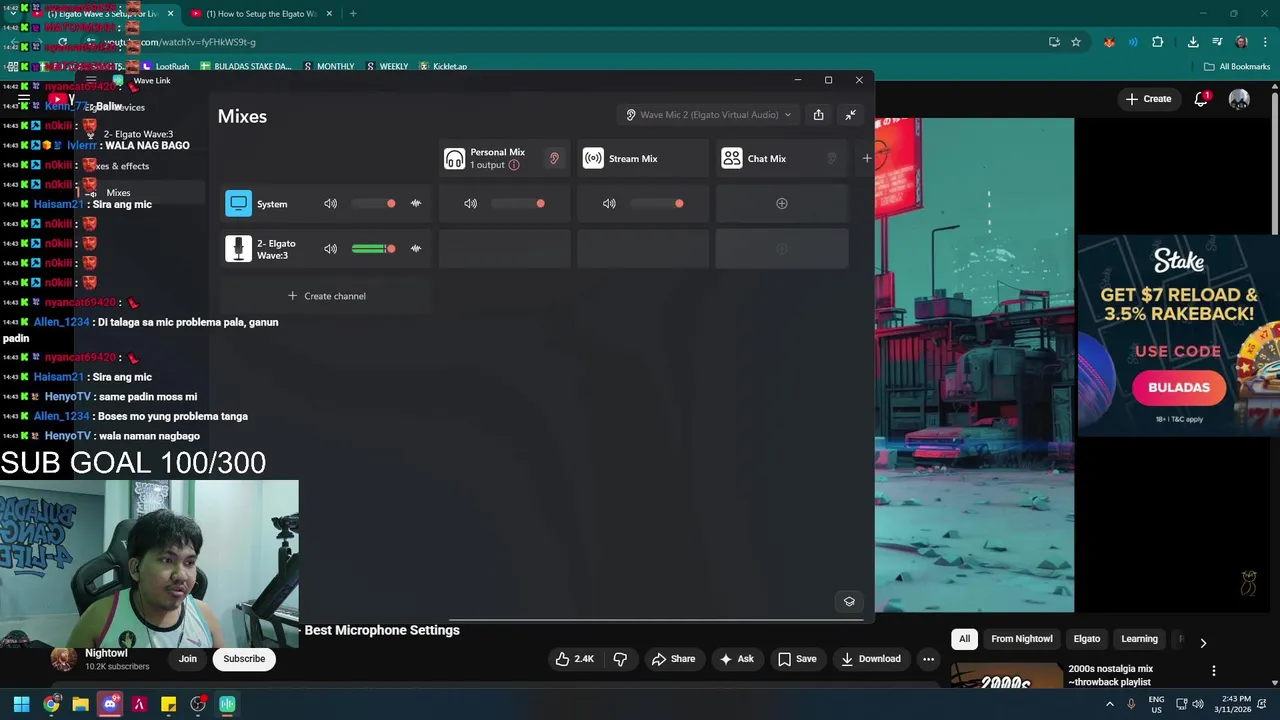The width and height of the screenshot is (1280, 720).
Task: Like the video with 2.4K likes
Action: tap(575, 659)
